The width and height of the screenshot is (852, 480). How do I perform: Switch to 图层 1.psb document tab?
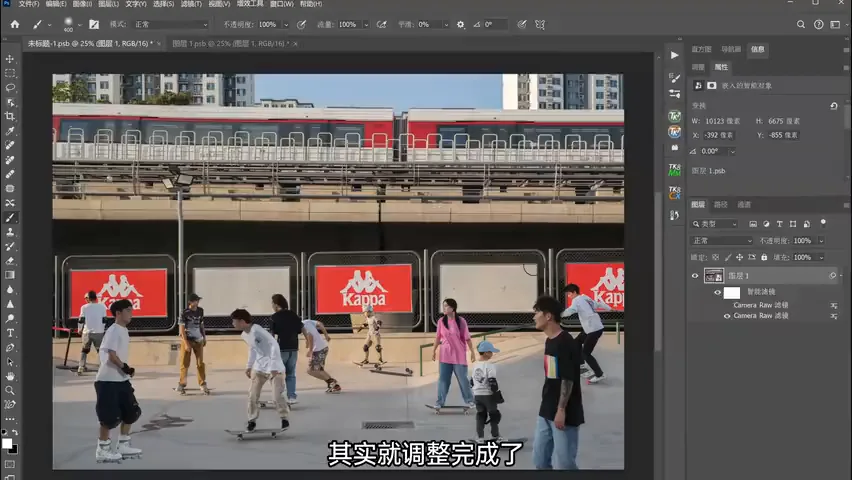230,43
